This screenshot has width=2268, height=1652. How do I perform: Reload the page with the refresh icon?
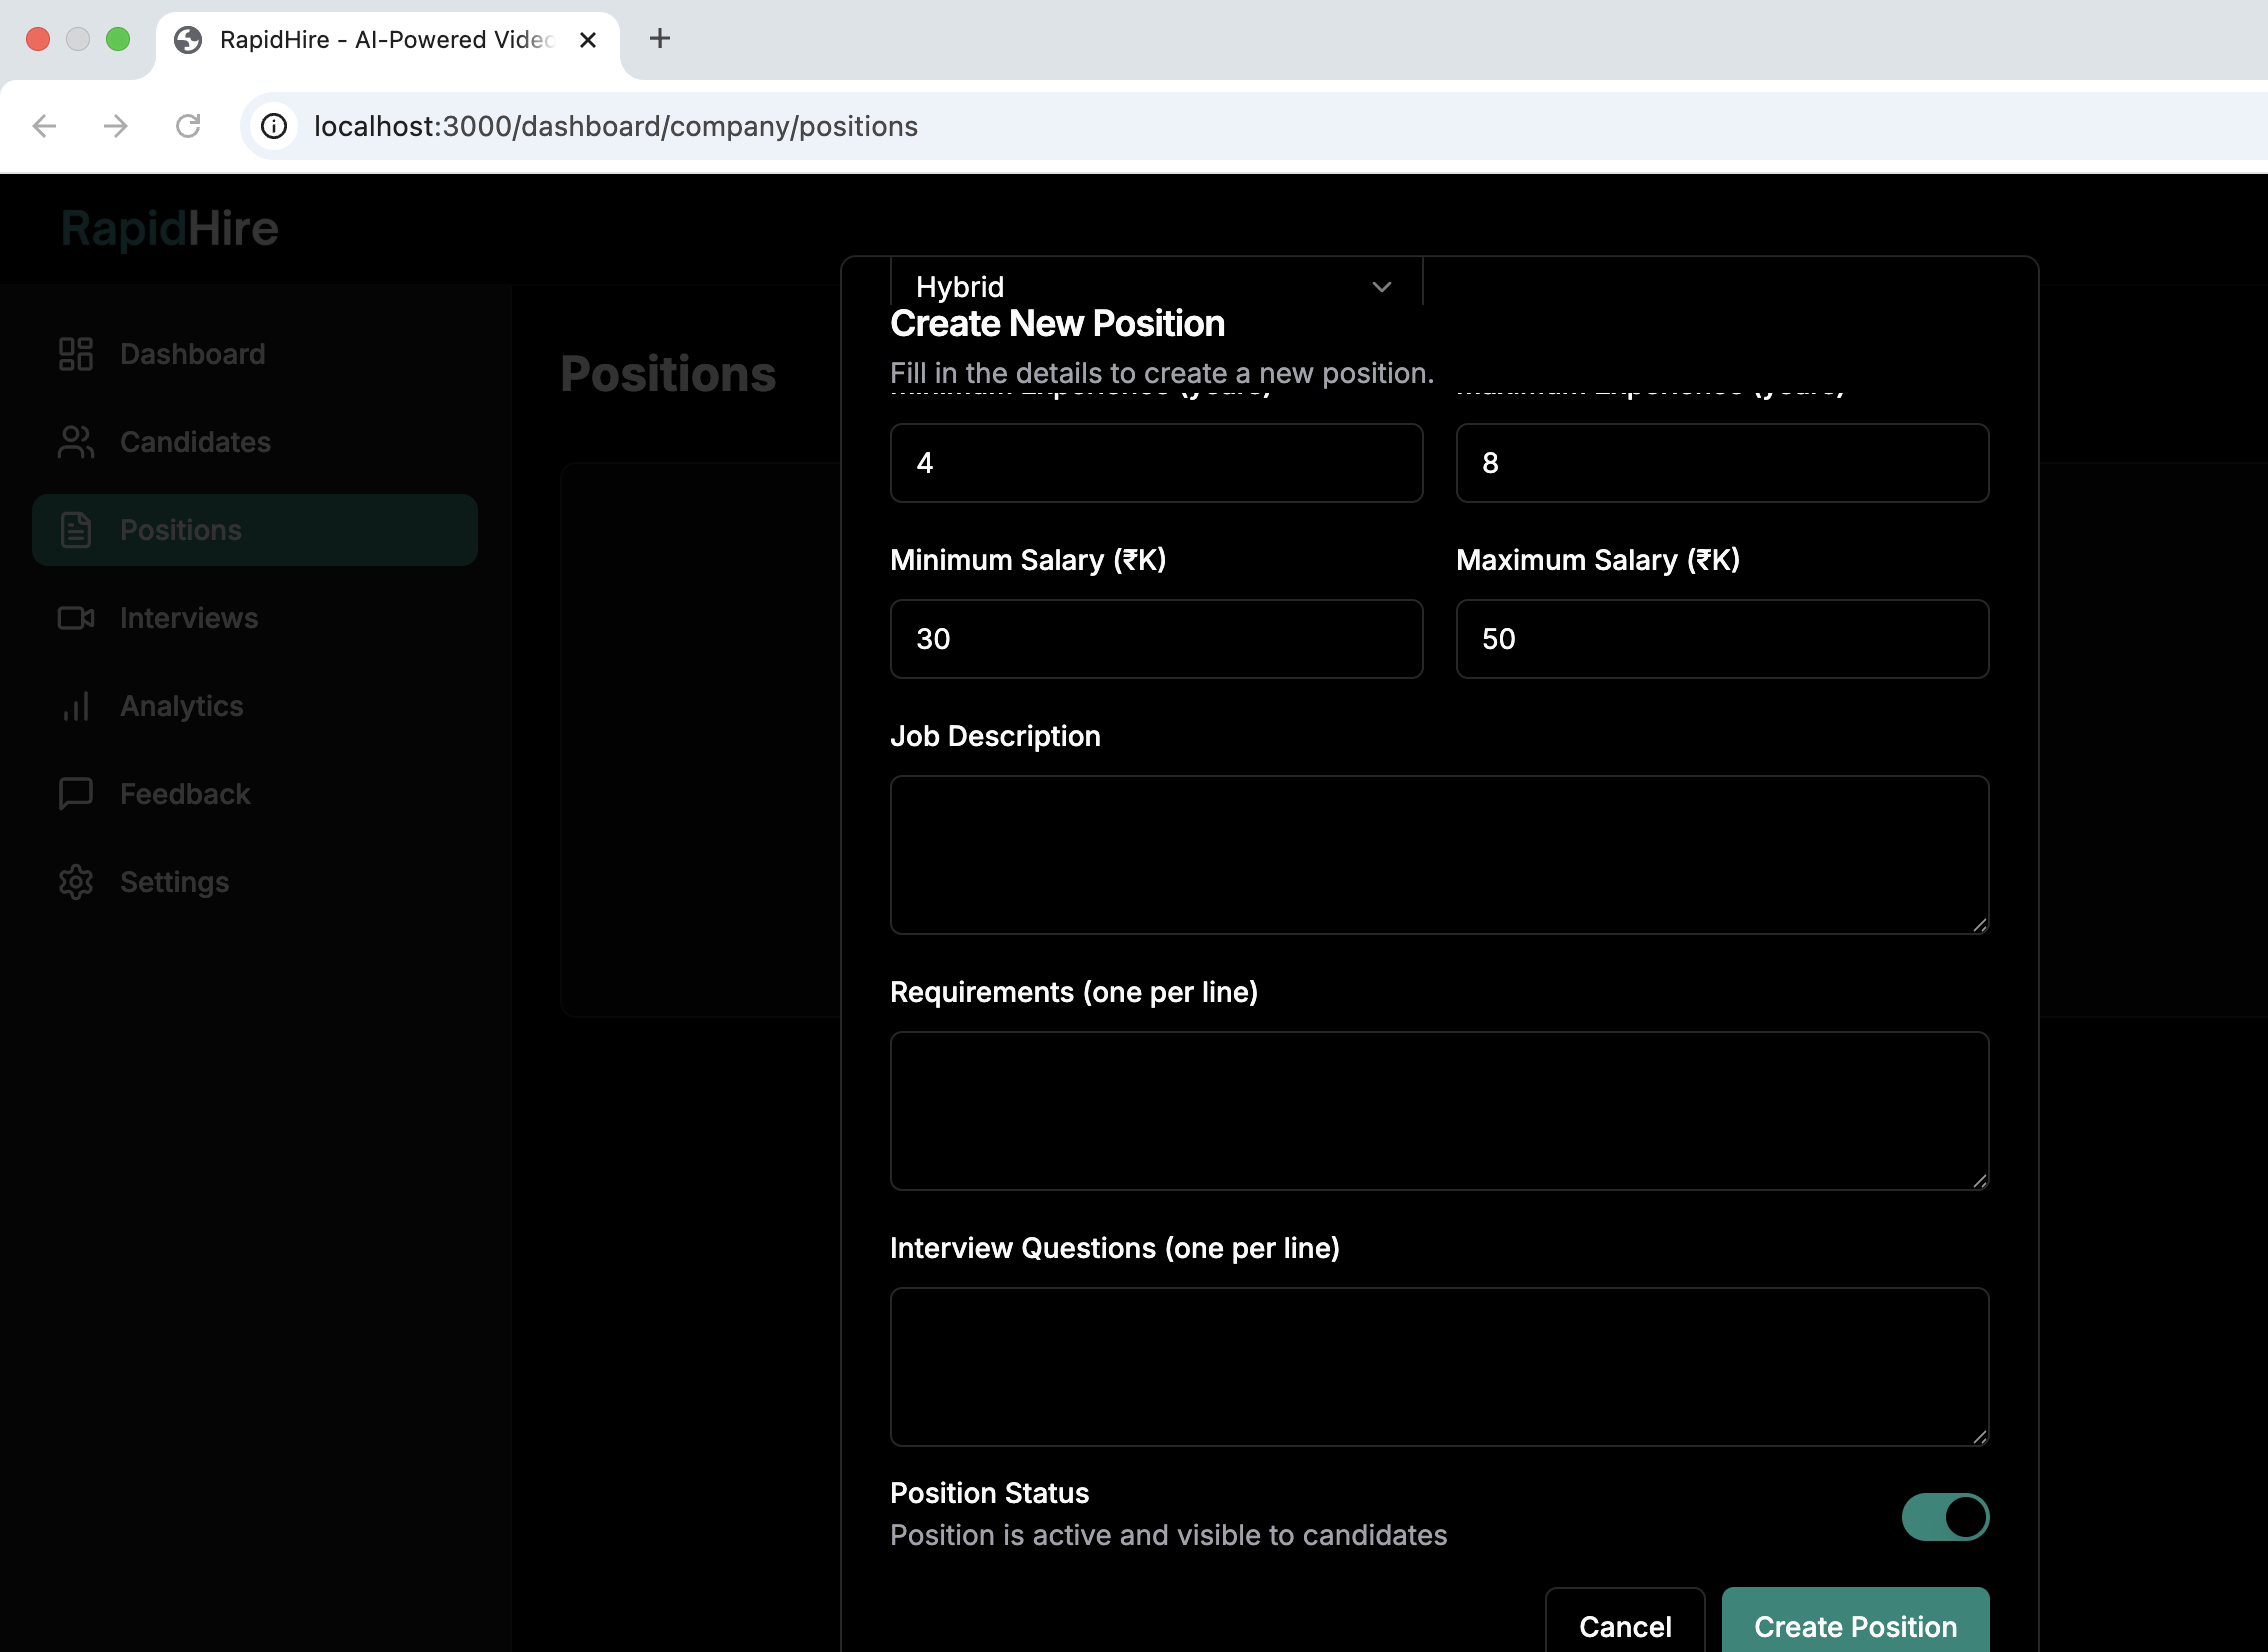coord(188,126)
